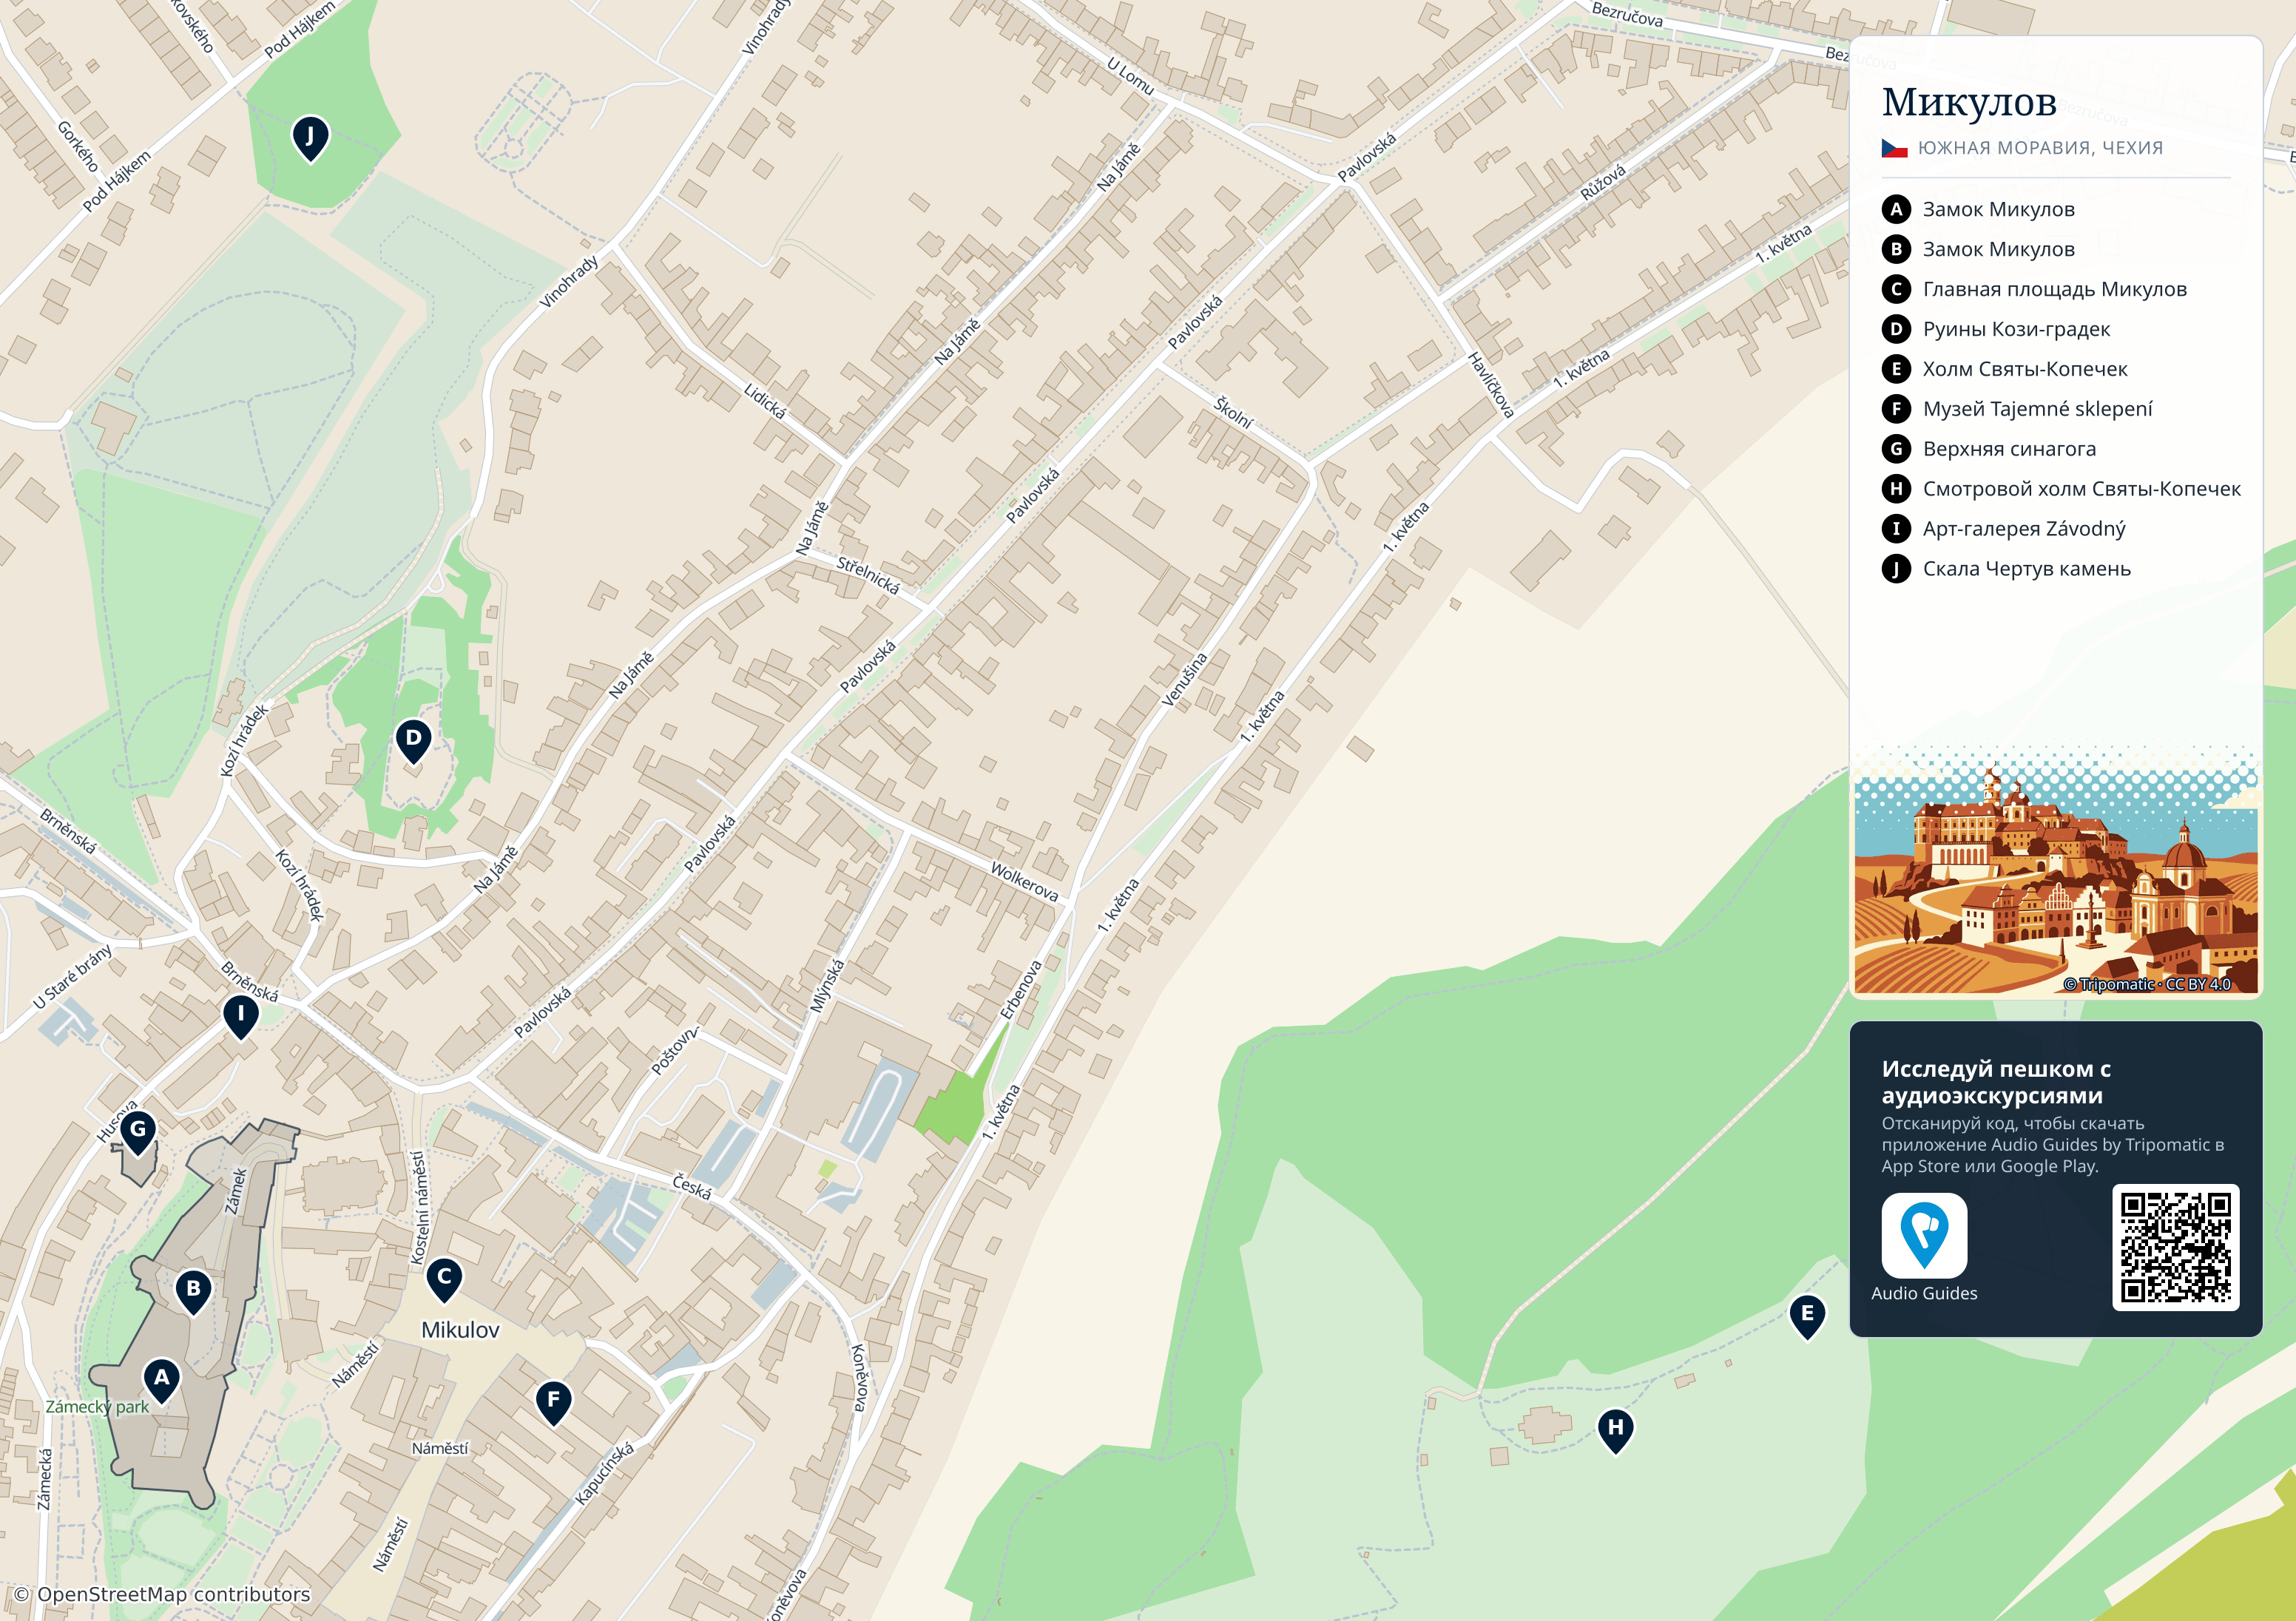2296x1621 pixels.
Task: Click the Střelnická street label
Action: (868, 575)
